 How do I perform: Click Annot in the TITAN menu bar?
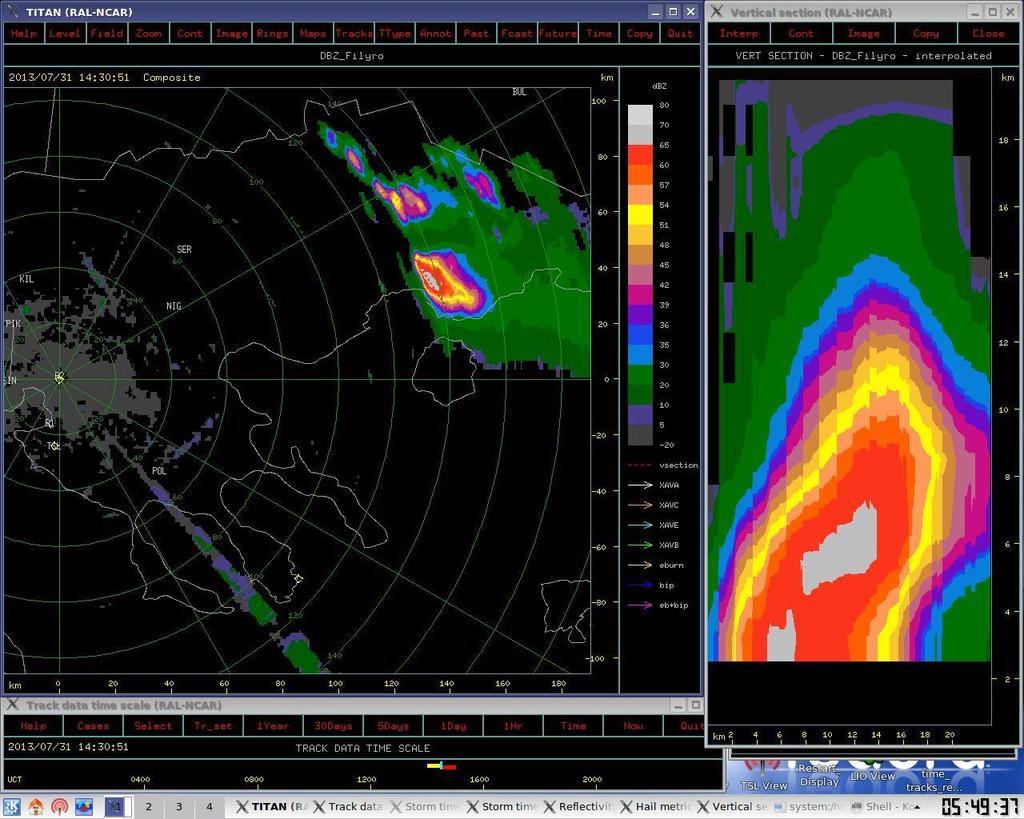tap(436, 33)
